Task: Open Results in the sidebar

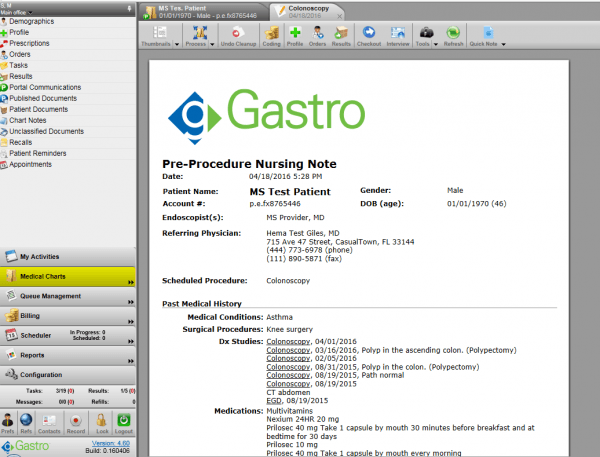Action: (21, 77)
